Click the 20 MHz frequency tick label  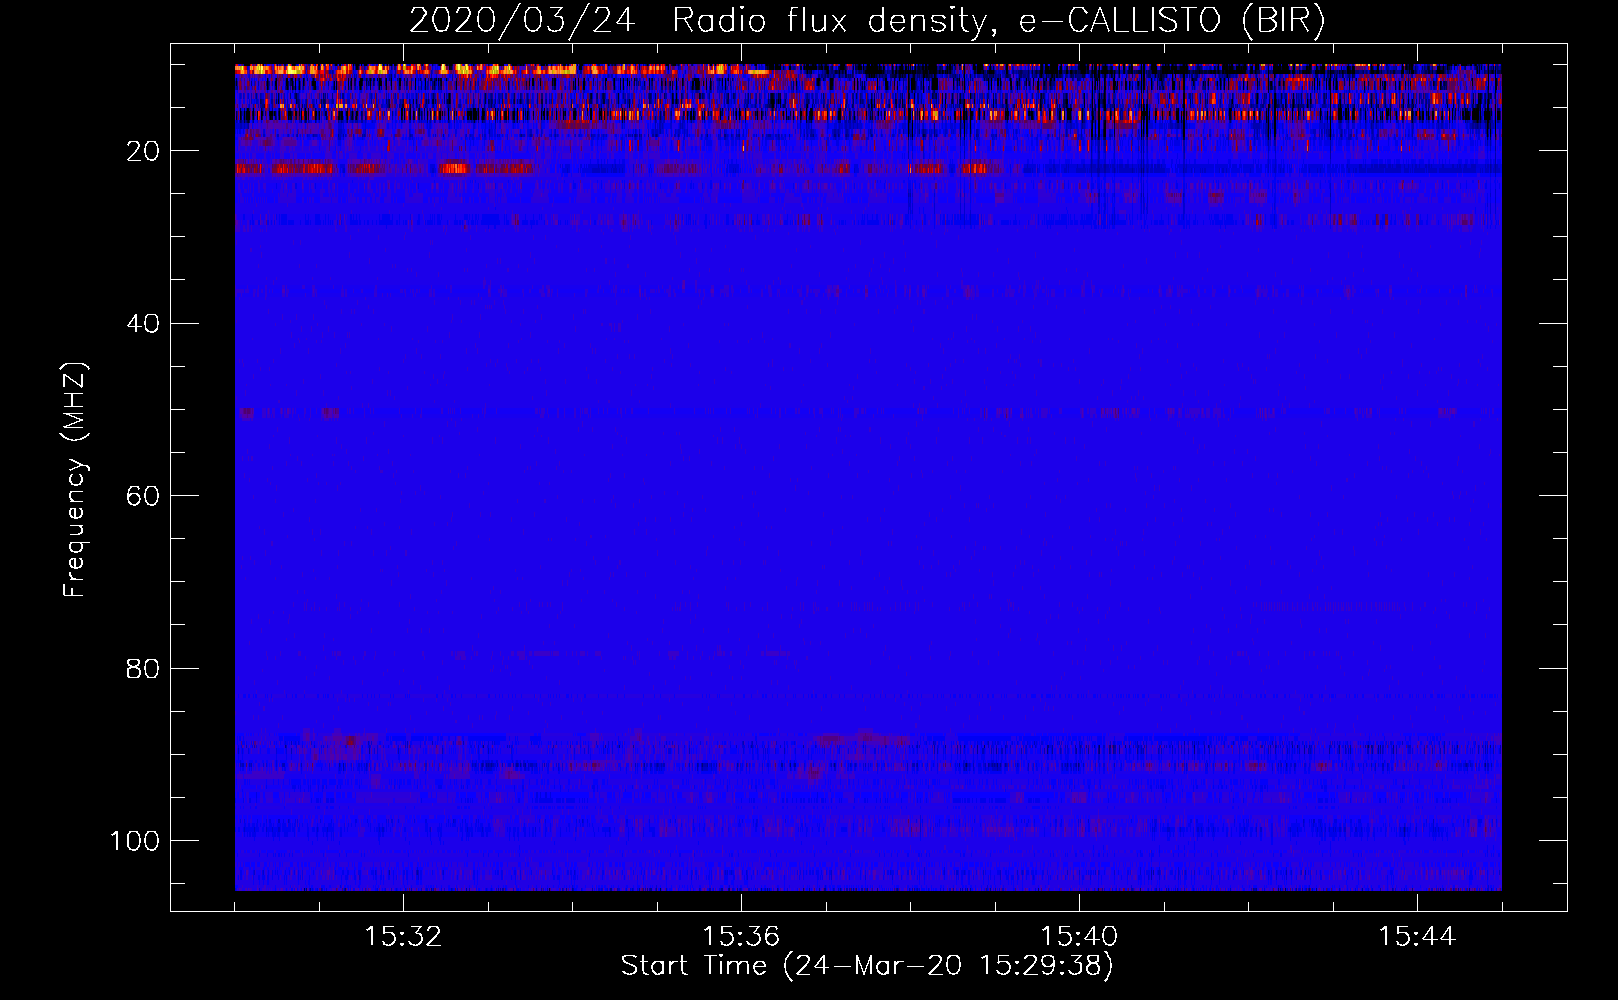click(x=142, y=151)
